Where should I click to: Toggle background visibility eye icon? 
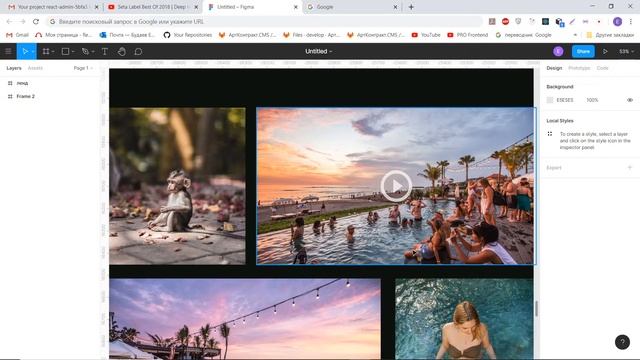[x=630, y=100]
